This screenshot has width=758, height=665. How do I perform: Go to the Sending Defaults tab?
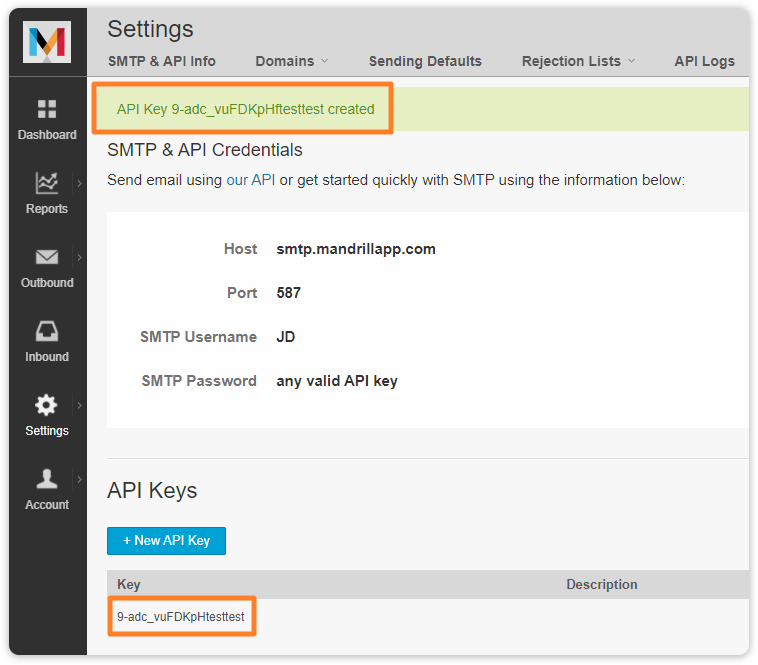coord(425,61)
